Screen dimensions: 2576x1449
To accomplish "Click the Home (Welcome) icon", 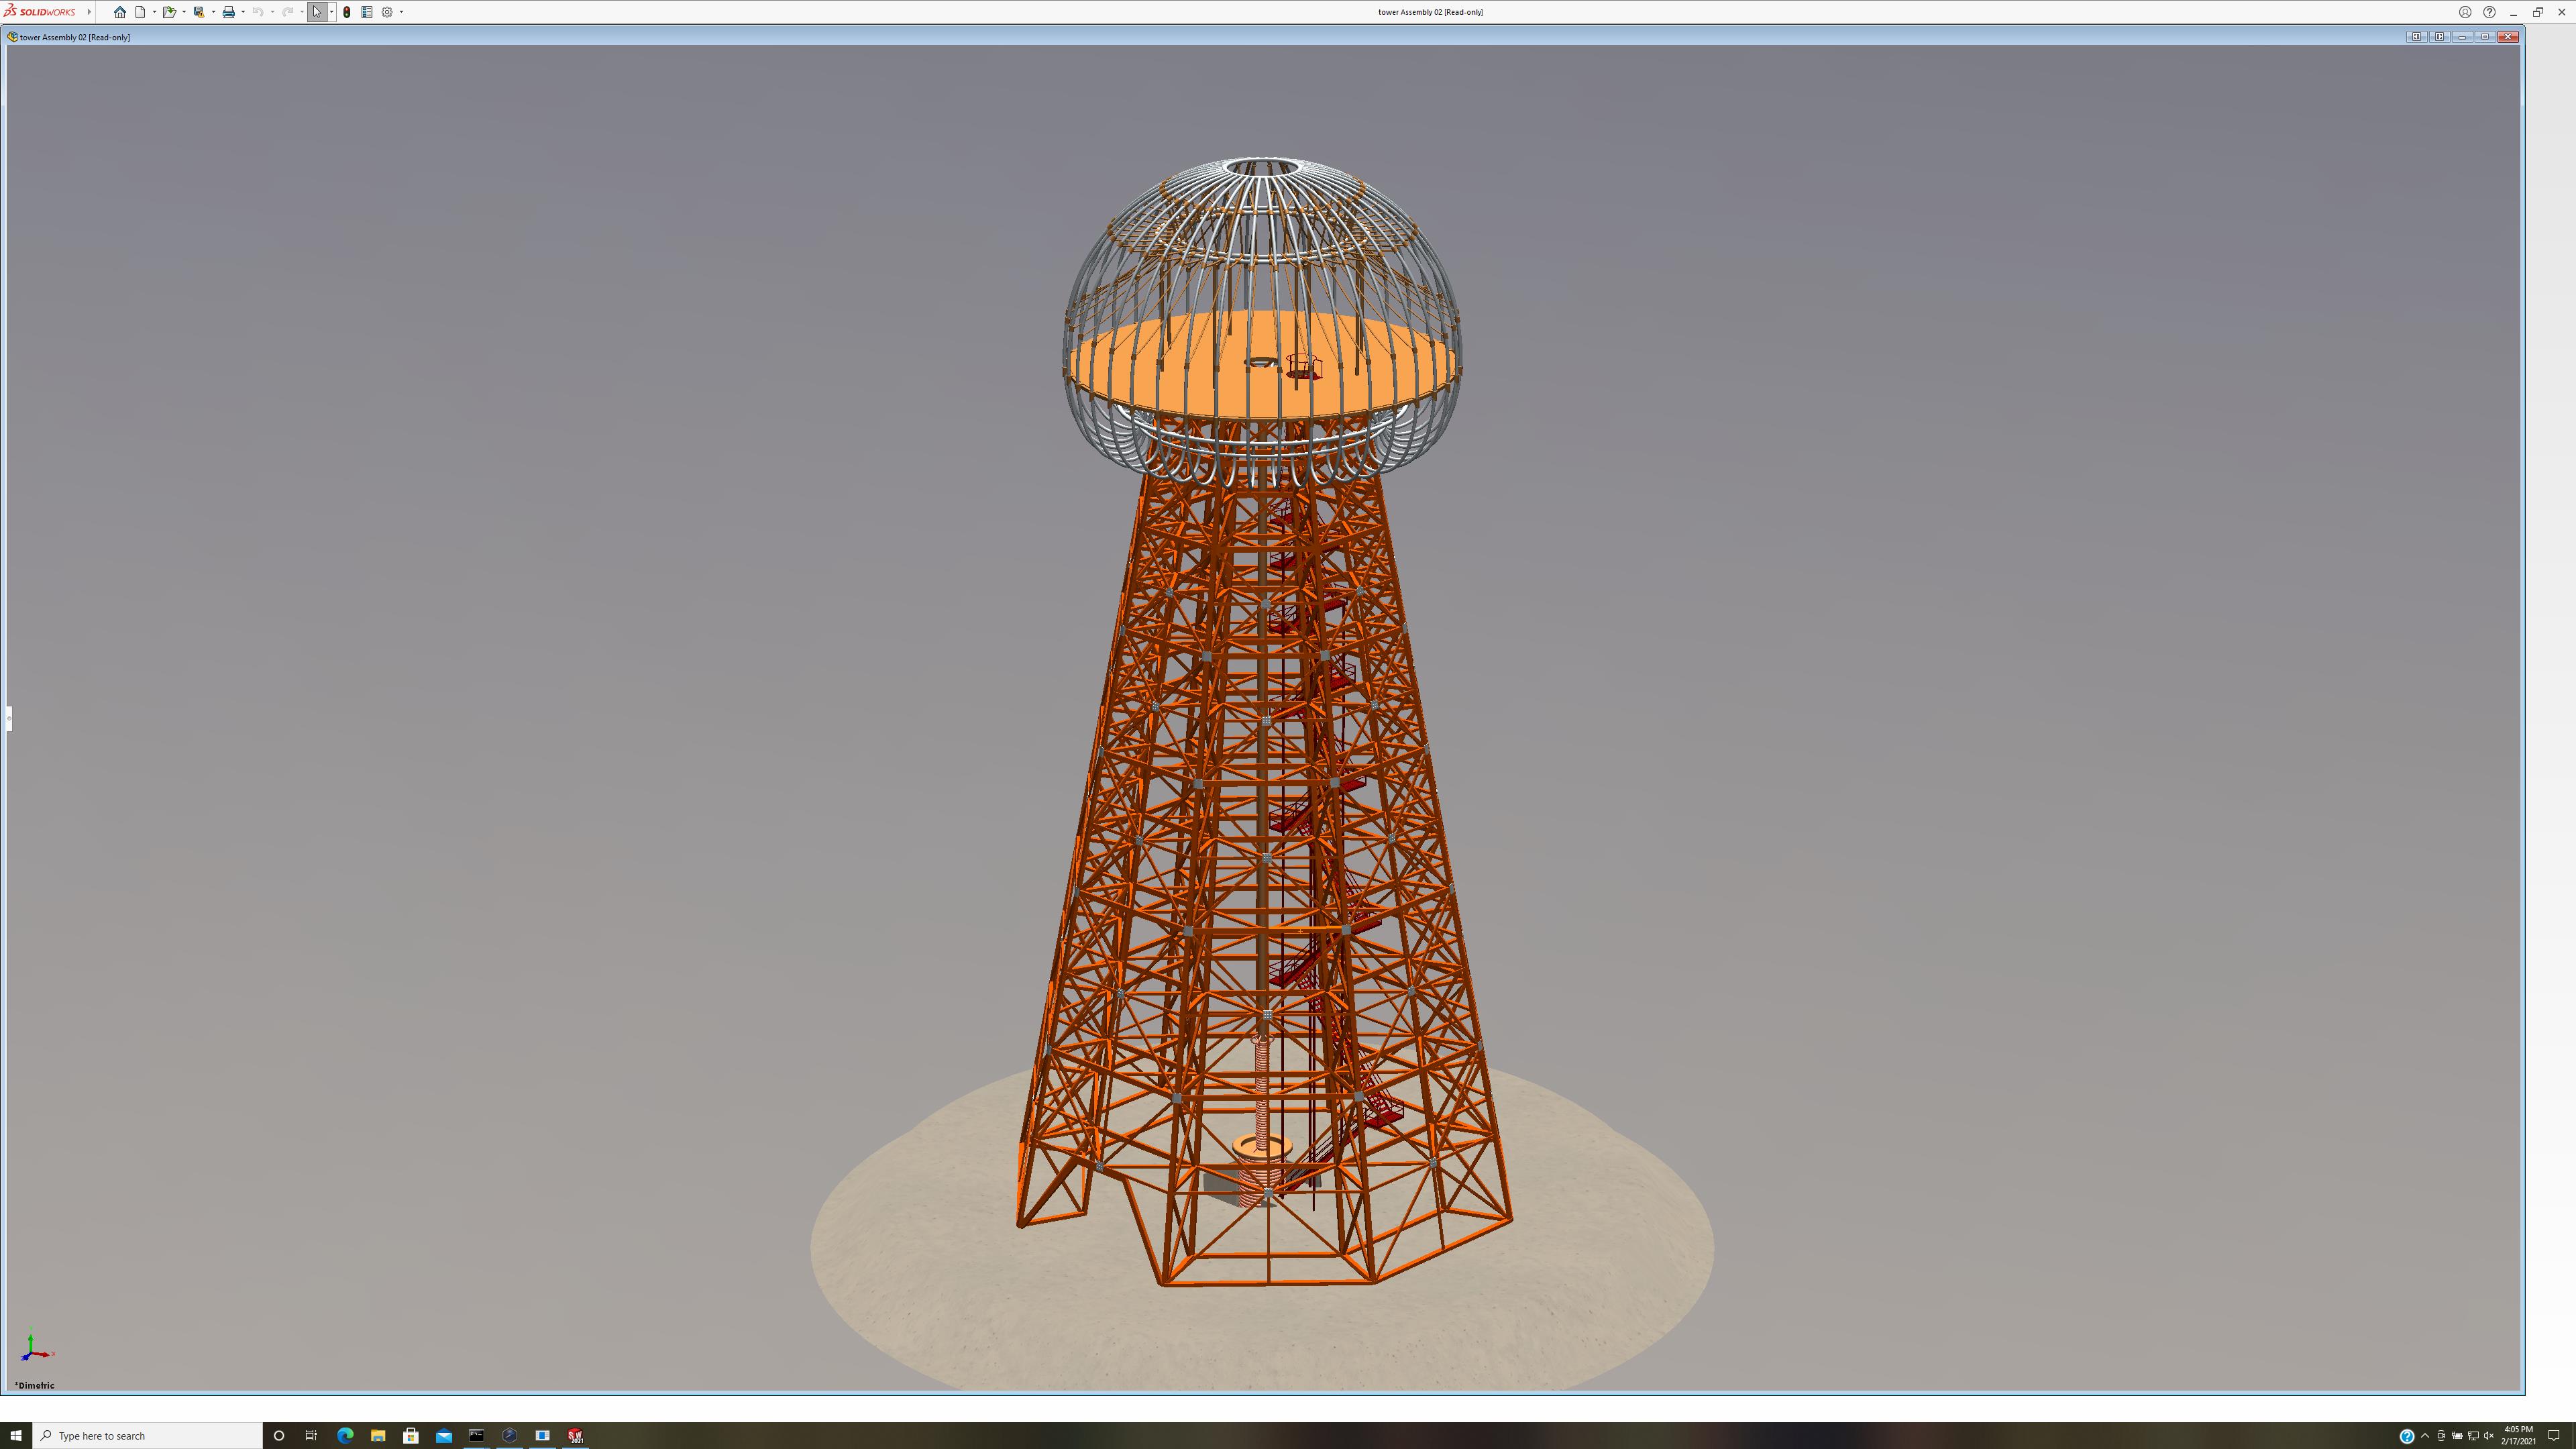I will [120, 12].
